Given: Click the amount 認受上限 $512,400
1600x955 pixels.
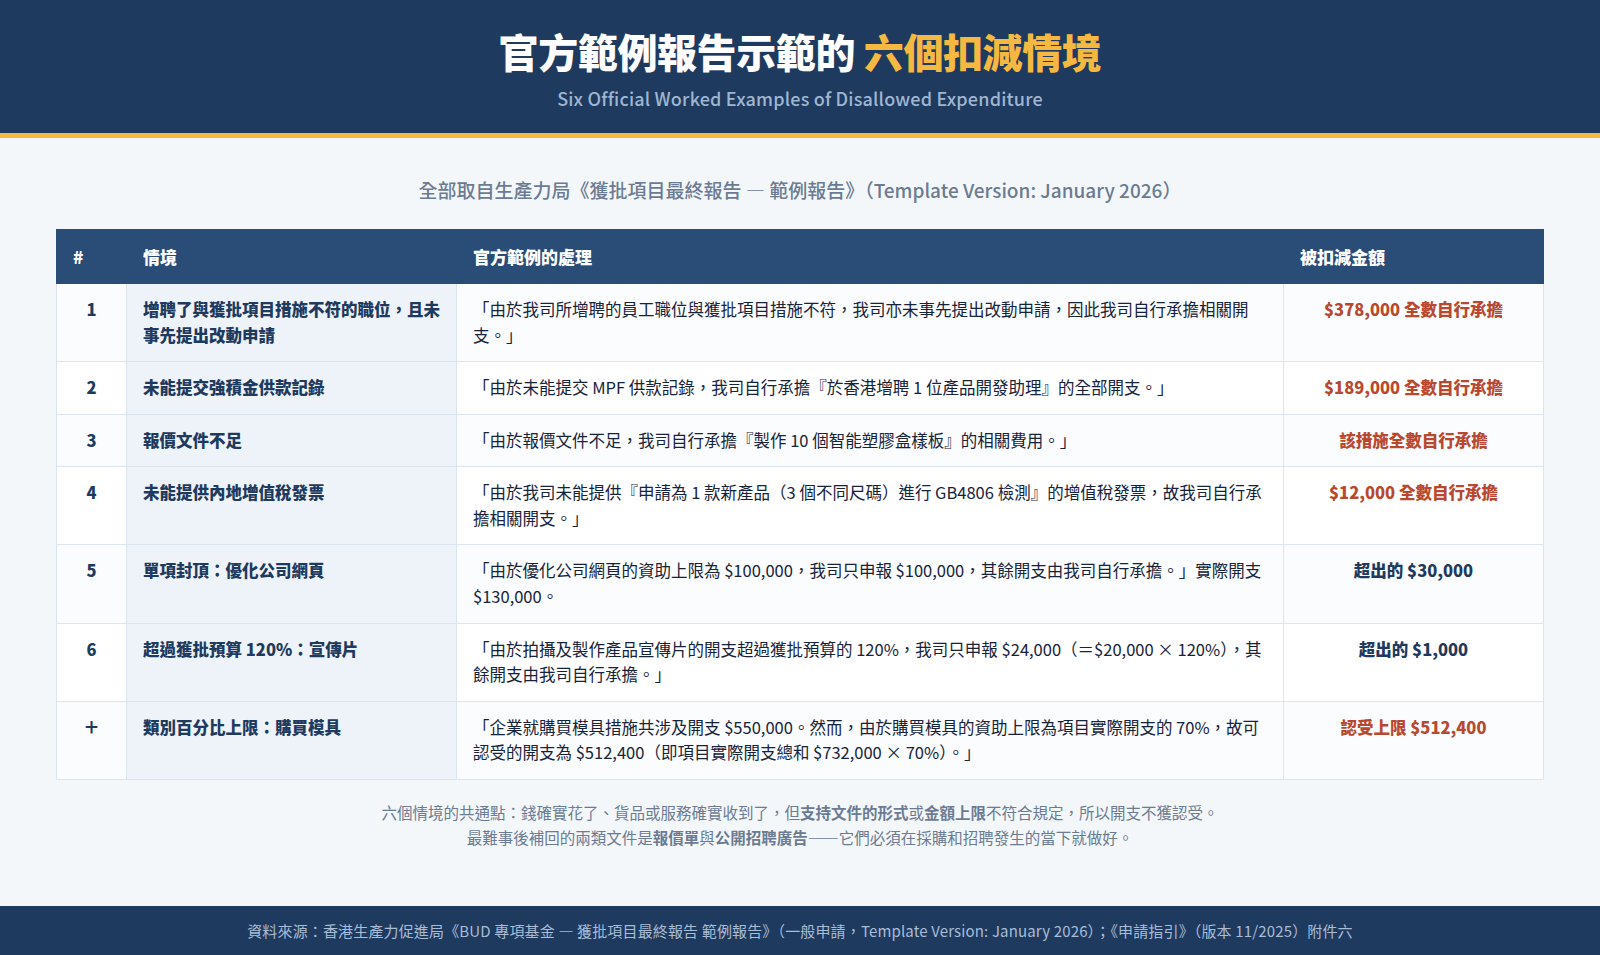Looking at the screenshot, I should click(x=1413, y=728).
